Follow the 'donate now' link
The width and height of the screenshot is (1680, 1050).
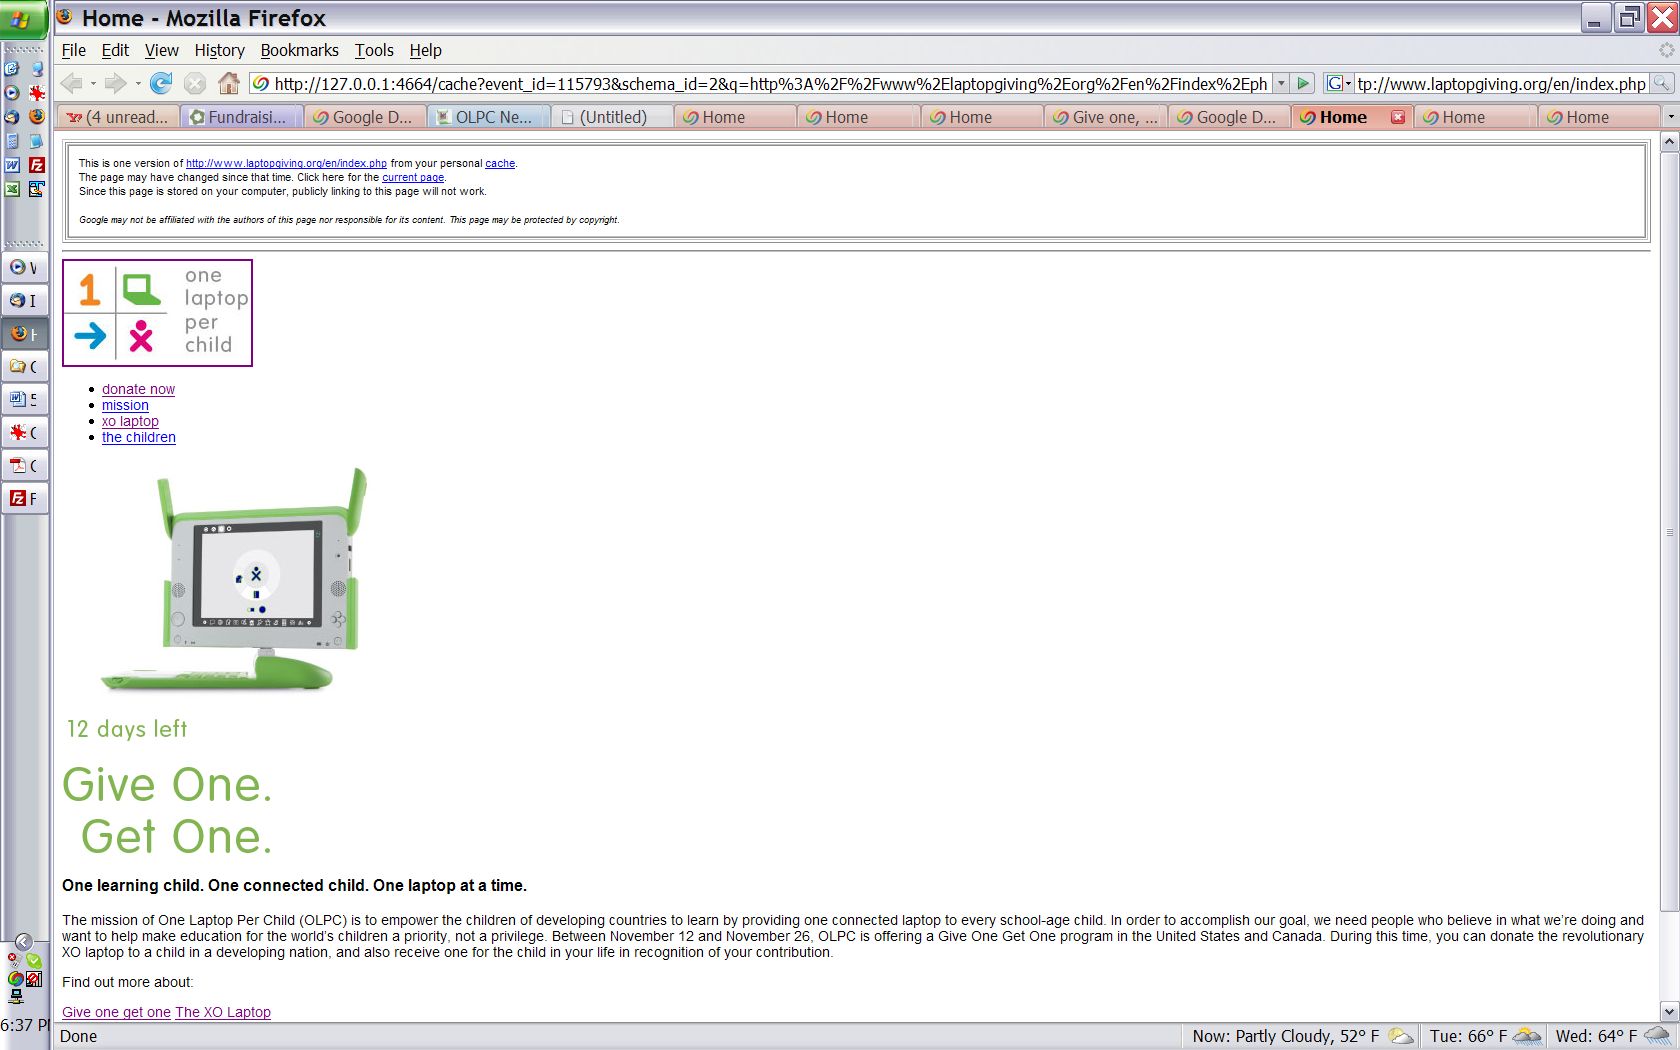click(x=138, y=389)
